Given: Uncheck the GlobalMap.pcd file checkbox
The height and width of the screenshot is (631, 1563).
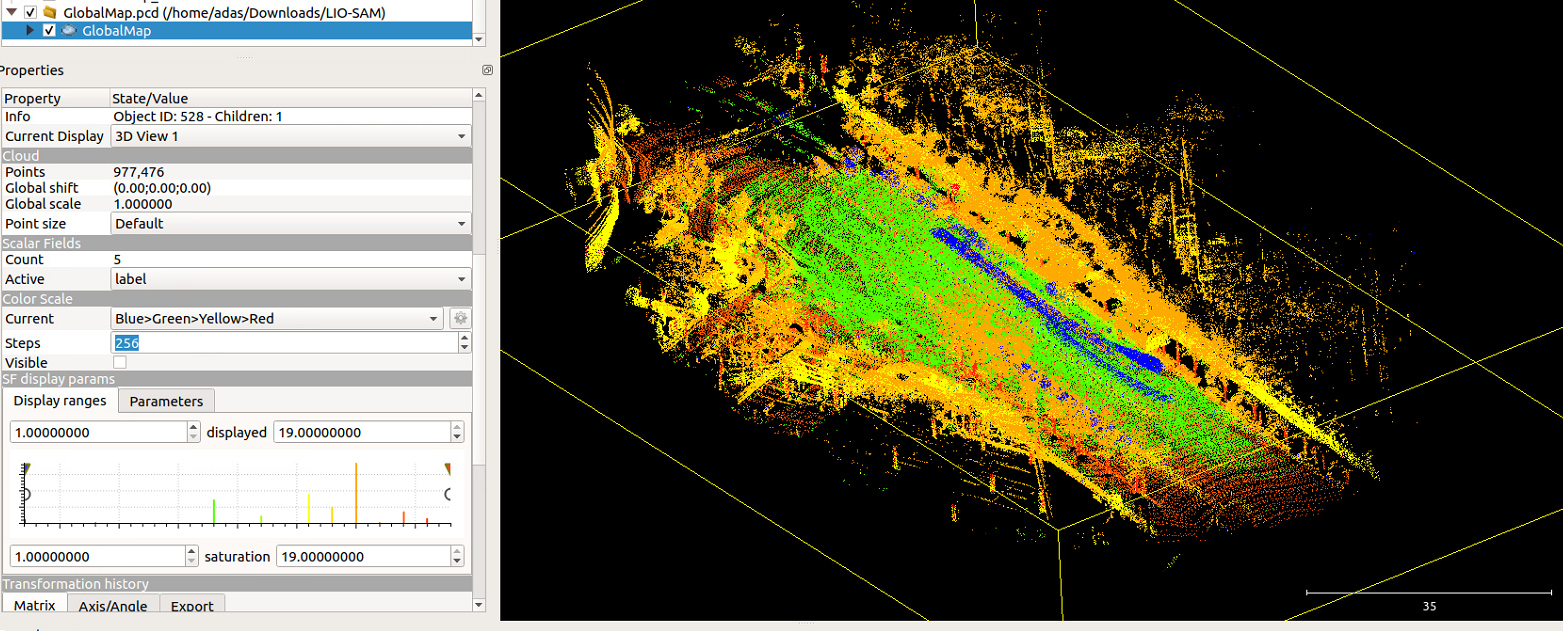Looking at the screenshot, I should point(30,12).
